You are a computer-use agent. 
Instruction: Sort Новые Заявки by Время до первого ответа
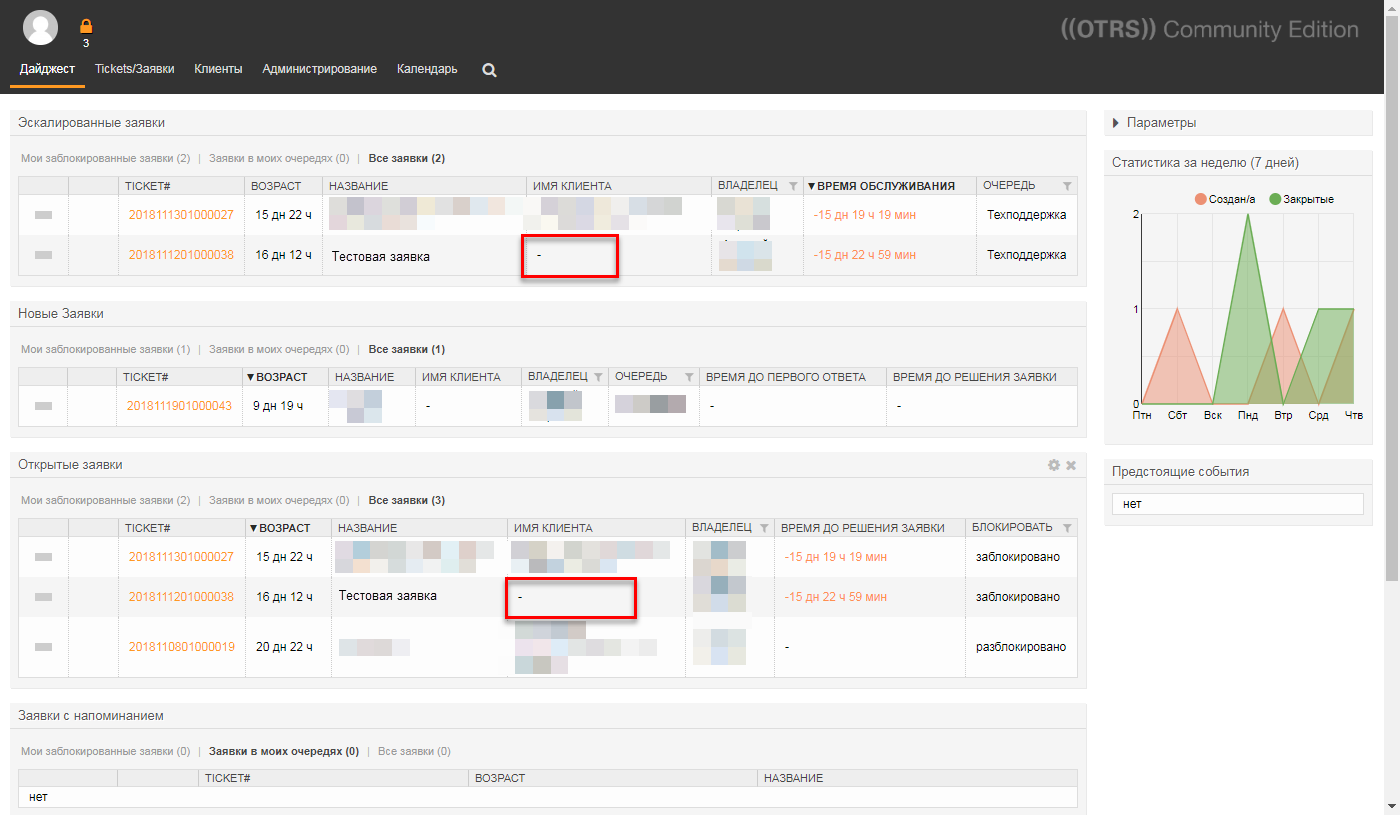(x=788, y=377)
